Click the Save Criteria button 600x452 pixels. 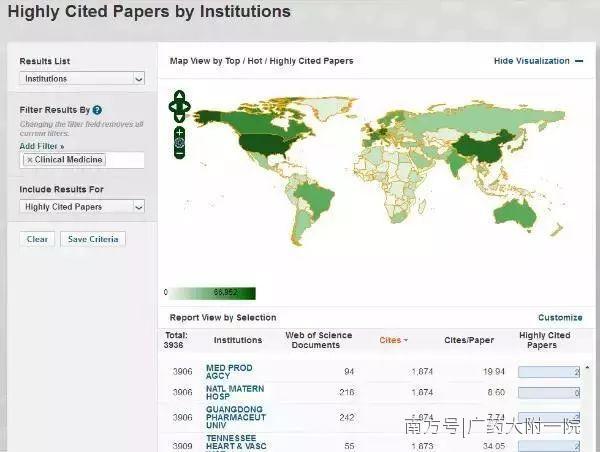(x=93, y=239)
